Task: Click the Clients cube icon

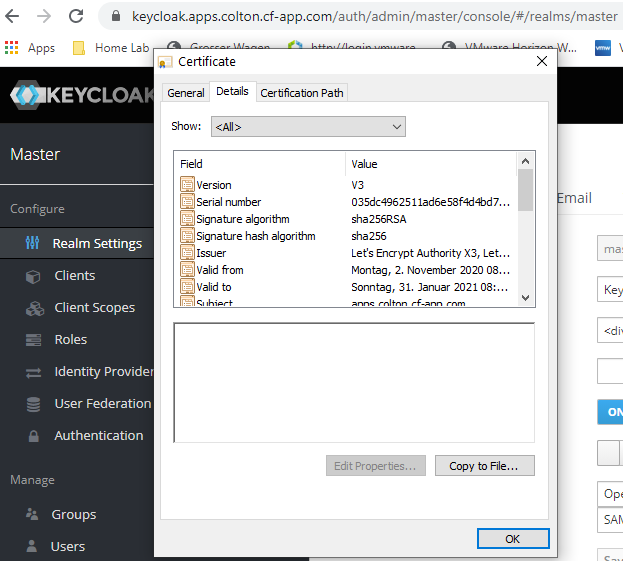Action: pos(34,276)
